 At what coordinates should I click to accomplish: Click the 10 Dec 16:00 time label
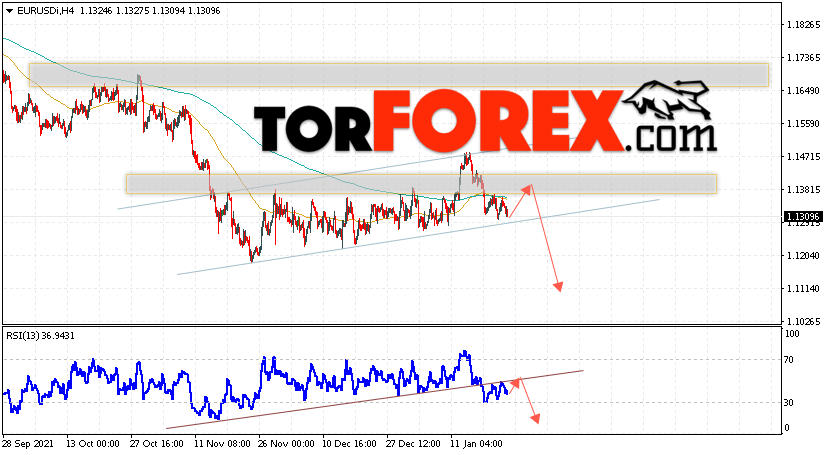tap(350, 444)
